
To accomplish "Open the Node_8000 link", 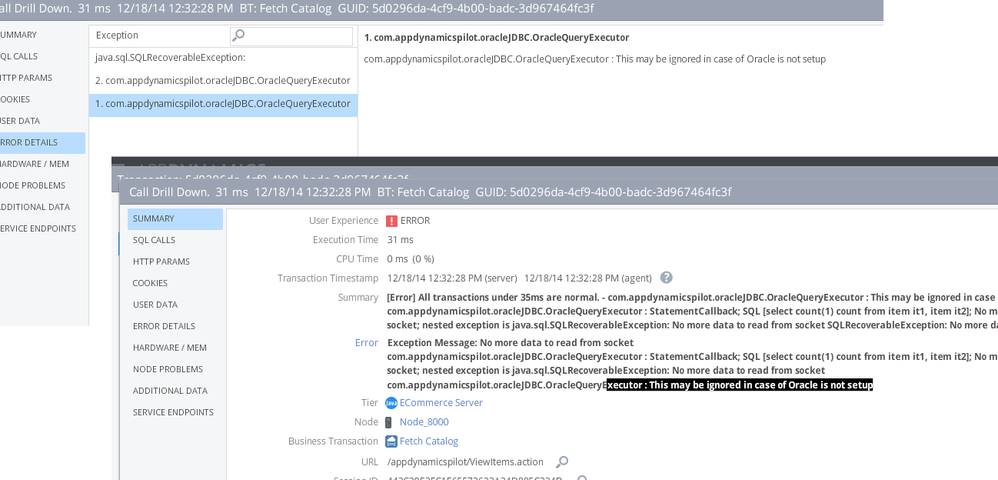I will (424, 422).
